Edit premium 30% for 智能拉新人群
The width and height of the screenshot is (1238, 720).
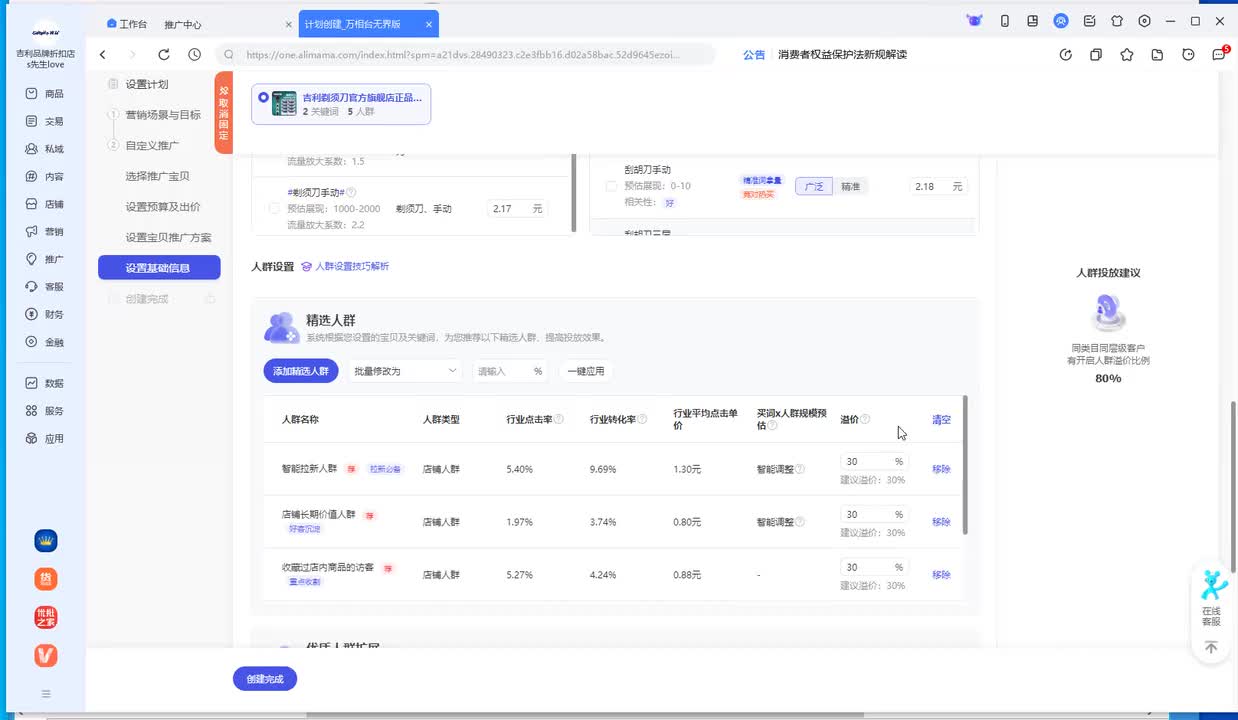tap(874, 461)
